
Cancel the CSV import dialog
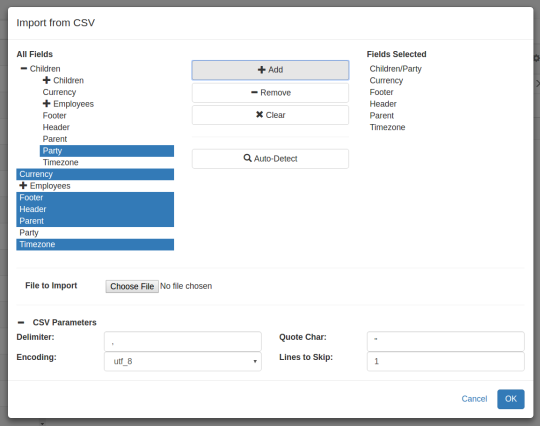click(474, 399)
